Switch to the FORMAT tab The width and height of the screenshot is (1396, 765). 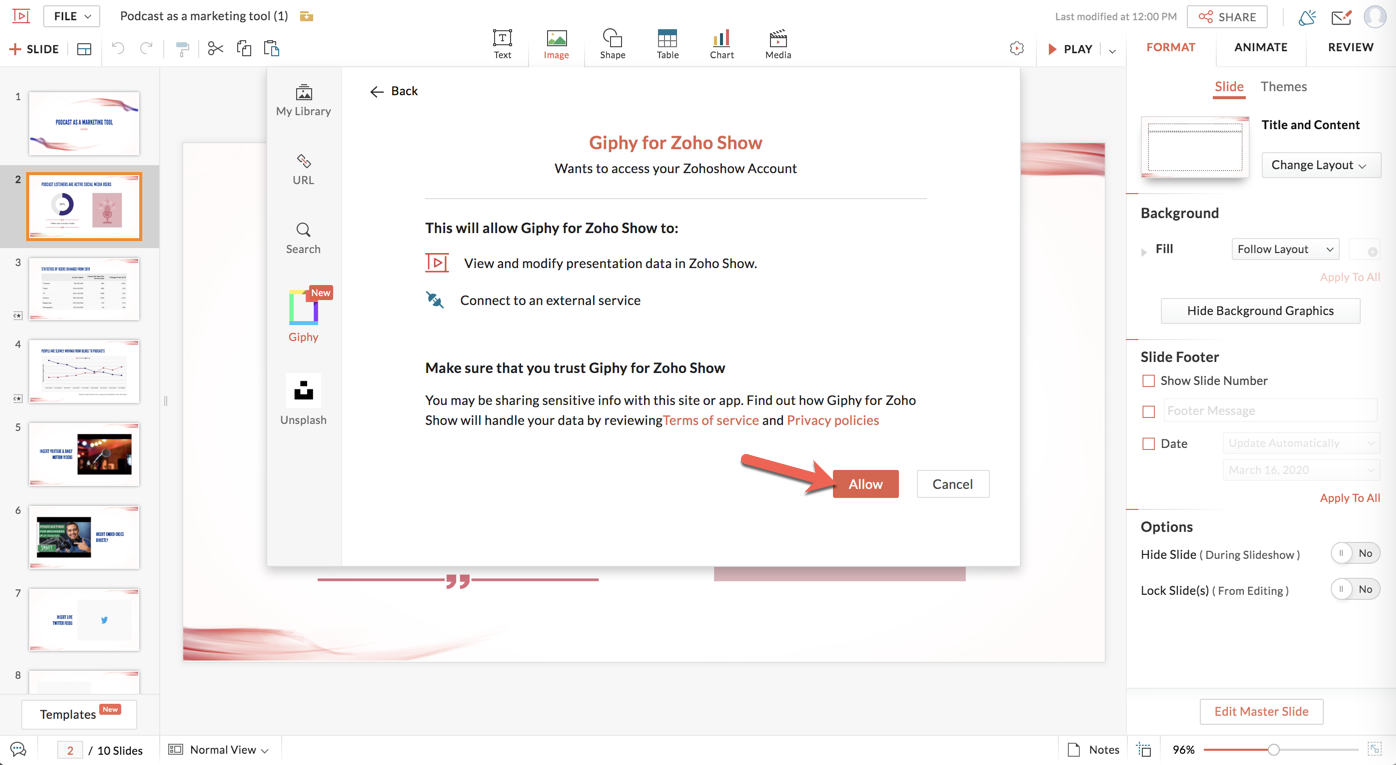pos(1171,47)
